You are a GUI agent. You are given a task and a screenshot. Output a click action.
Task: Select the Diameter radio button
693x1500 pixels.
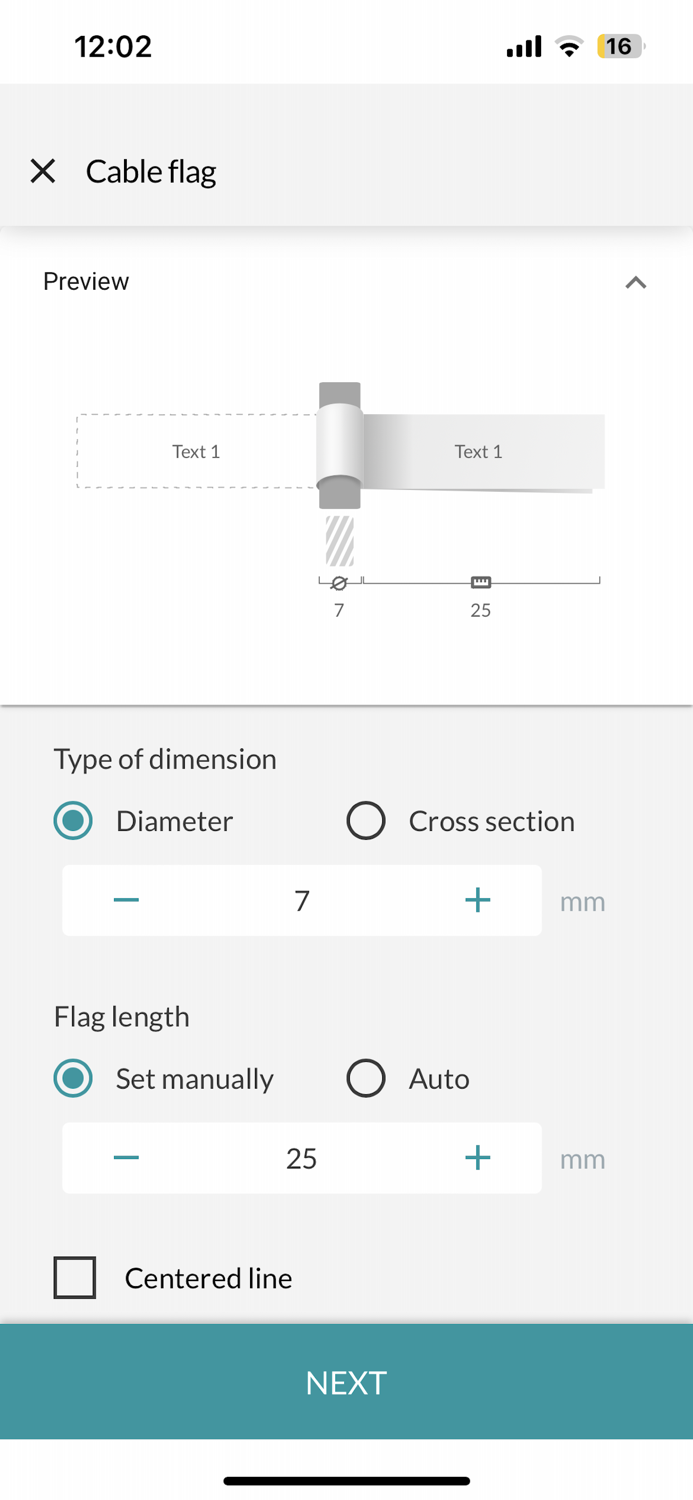73,821
